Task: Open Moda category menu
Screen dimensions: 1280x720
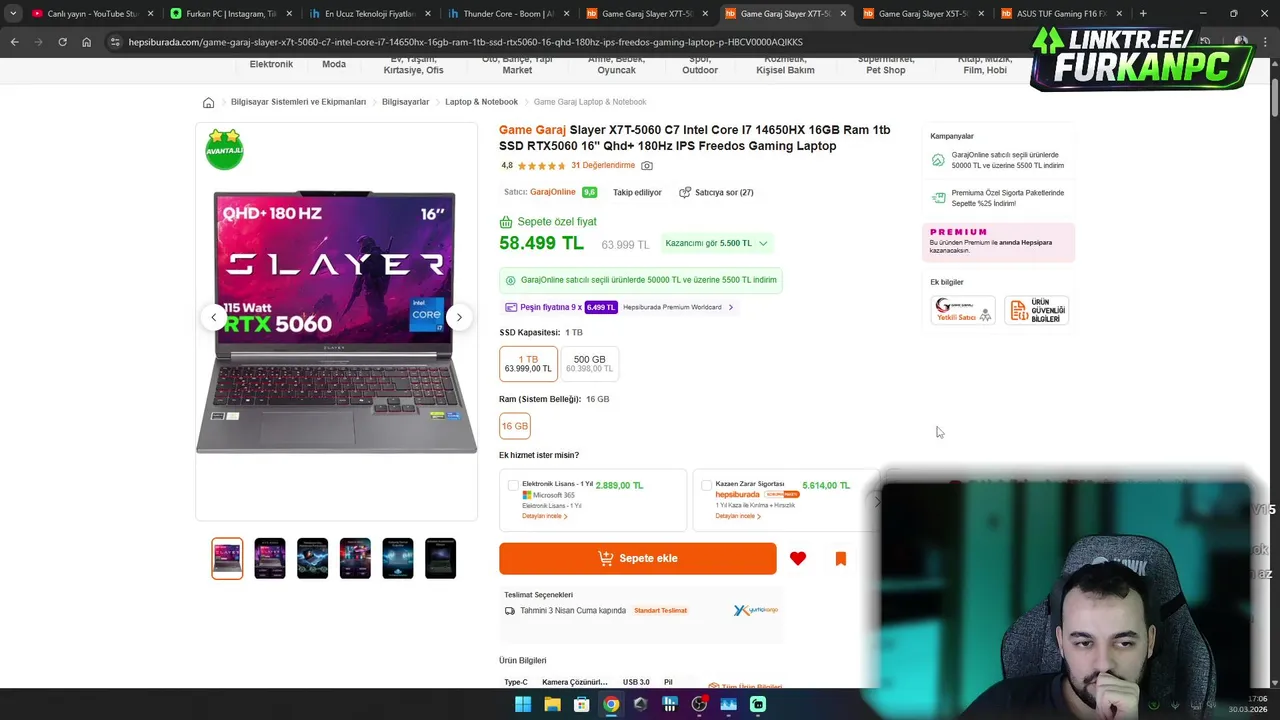Action: (x=334, y=64)
